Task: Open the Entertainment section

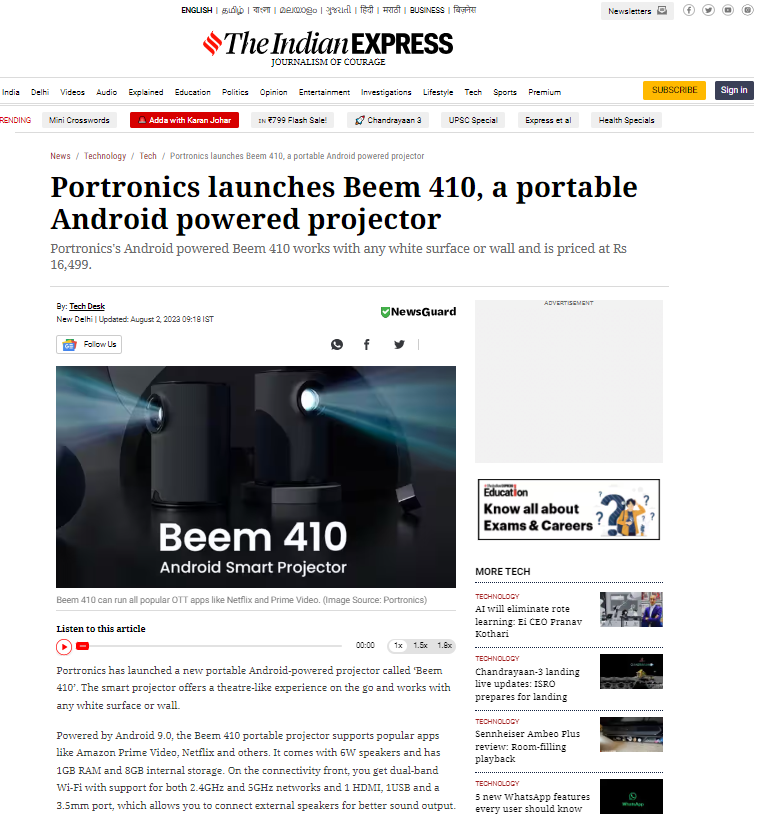Action: (324, 92)
